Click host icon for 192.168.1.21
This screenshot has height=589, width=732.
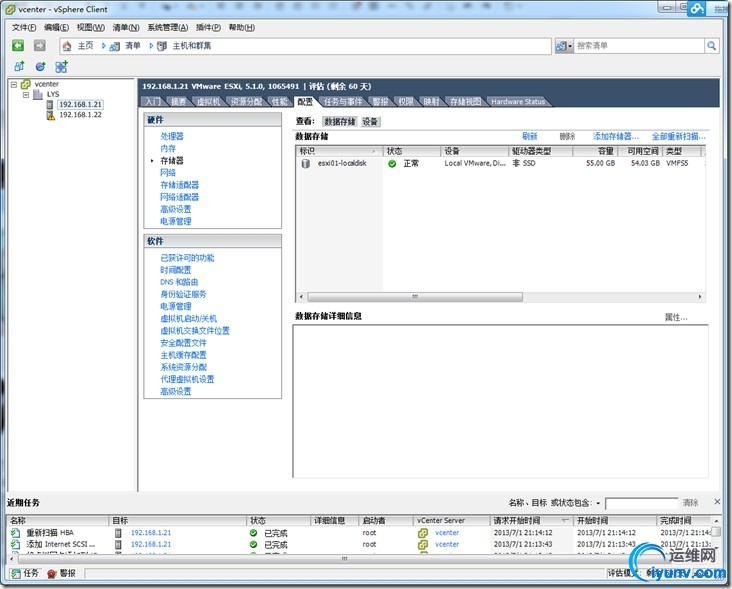click(x=49, y=105)
